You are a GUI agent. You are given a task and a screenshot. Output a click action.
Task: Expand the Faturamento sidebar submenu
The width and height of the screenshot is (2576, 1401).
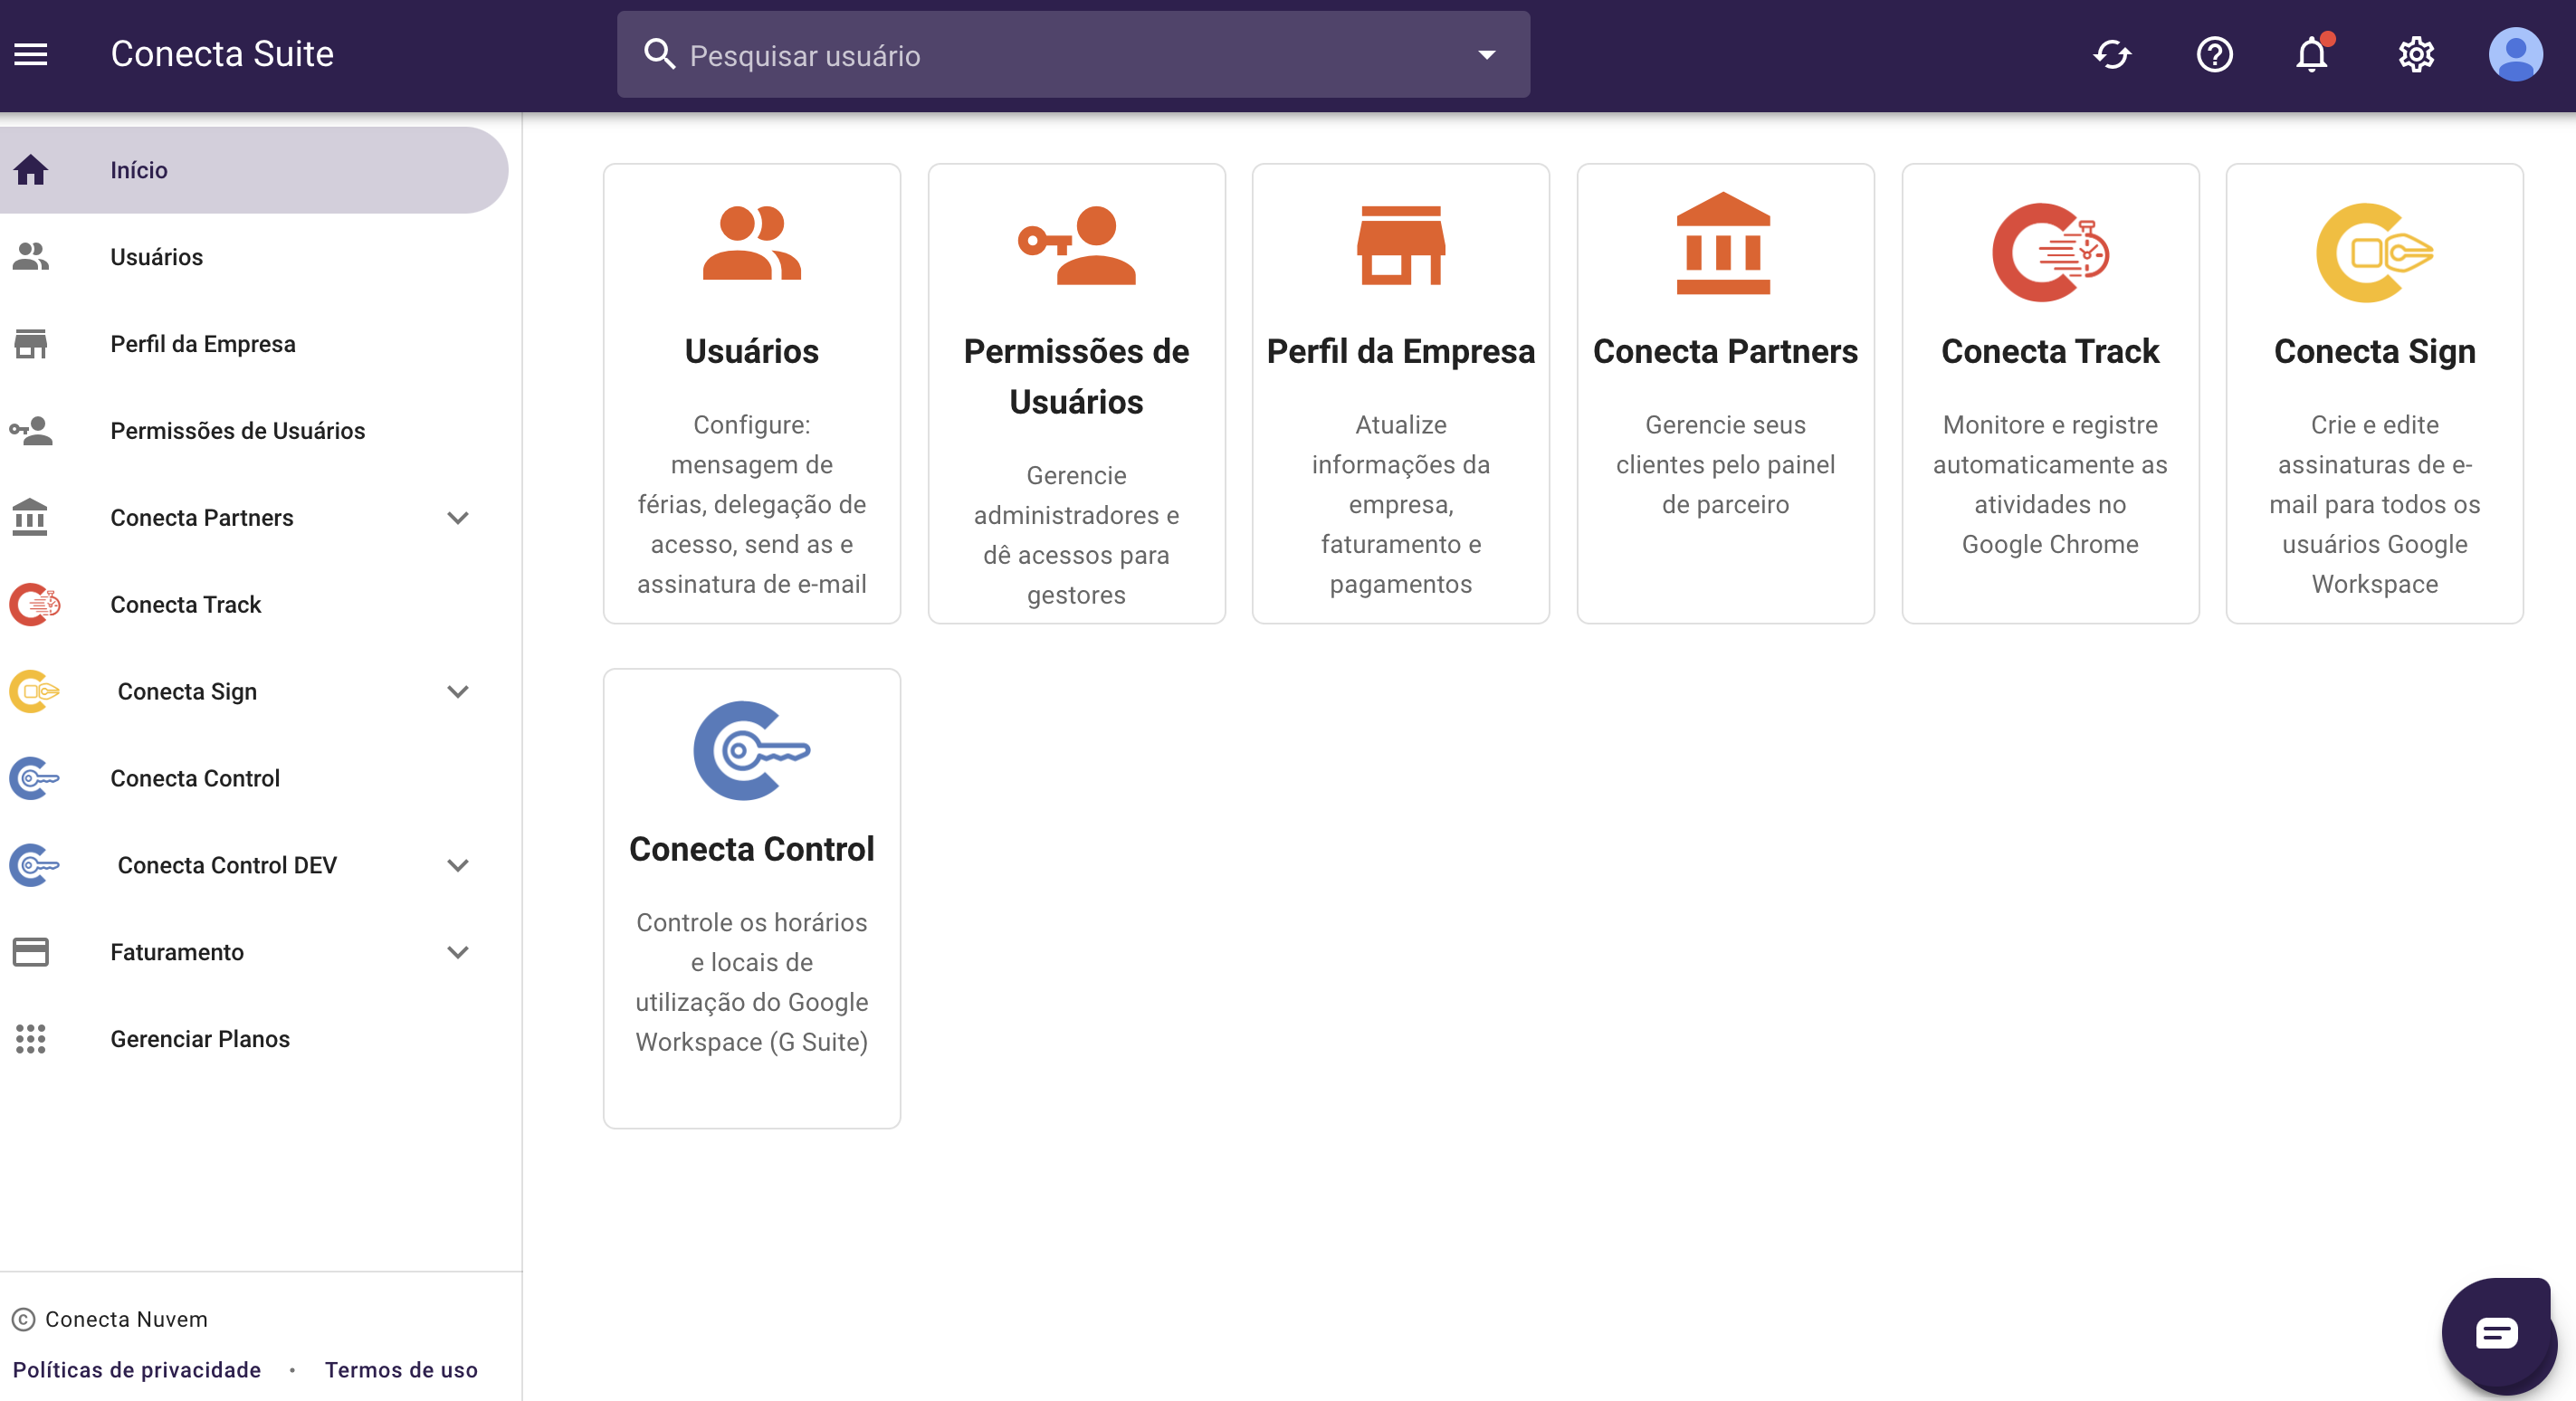(x=458, y=952)
